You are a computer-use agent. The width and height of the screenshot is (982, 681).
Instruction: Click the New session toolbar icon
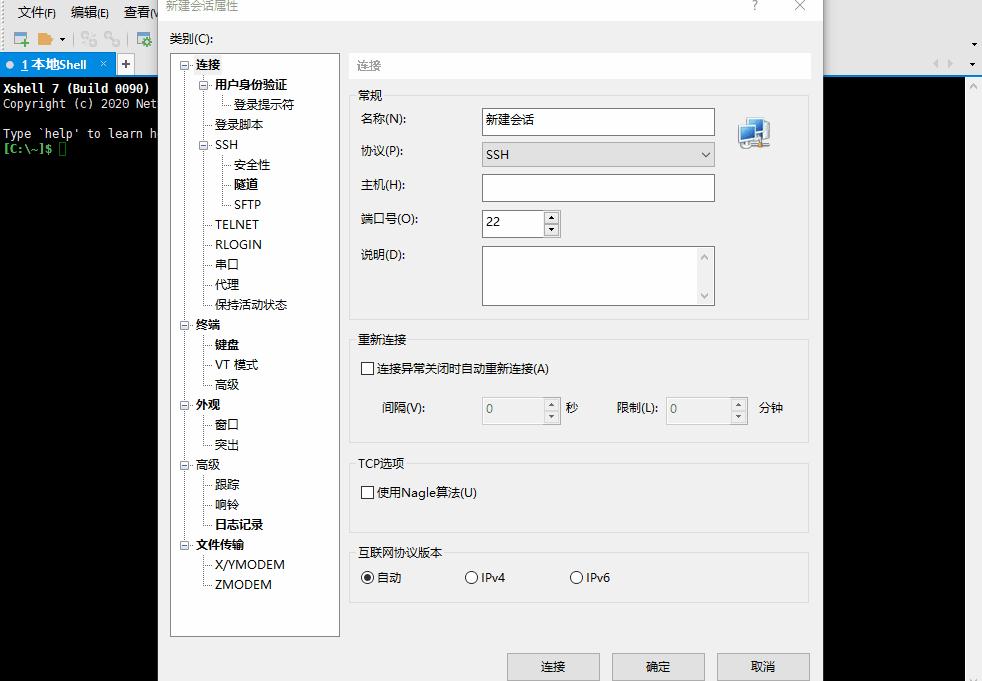pyautogui.click(x=21, y=38)
